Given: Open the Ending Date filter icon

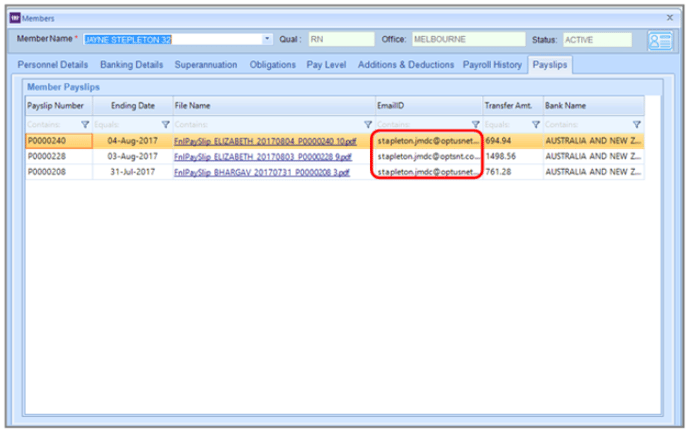Looking at the screenshot, I should [165, 125].
